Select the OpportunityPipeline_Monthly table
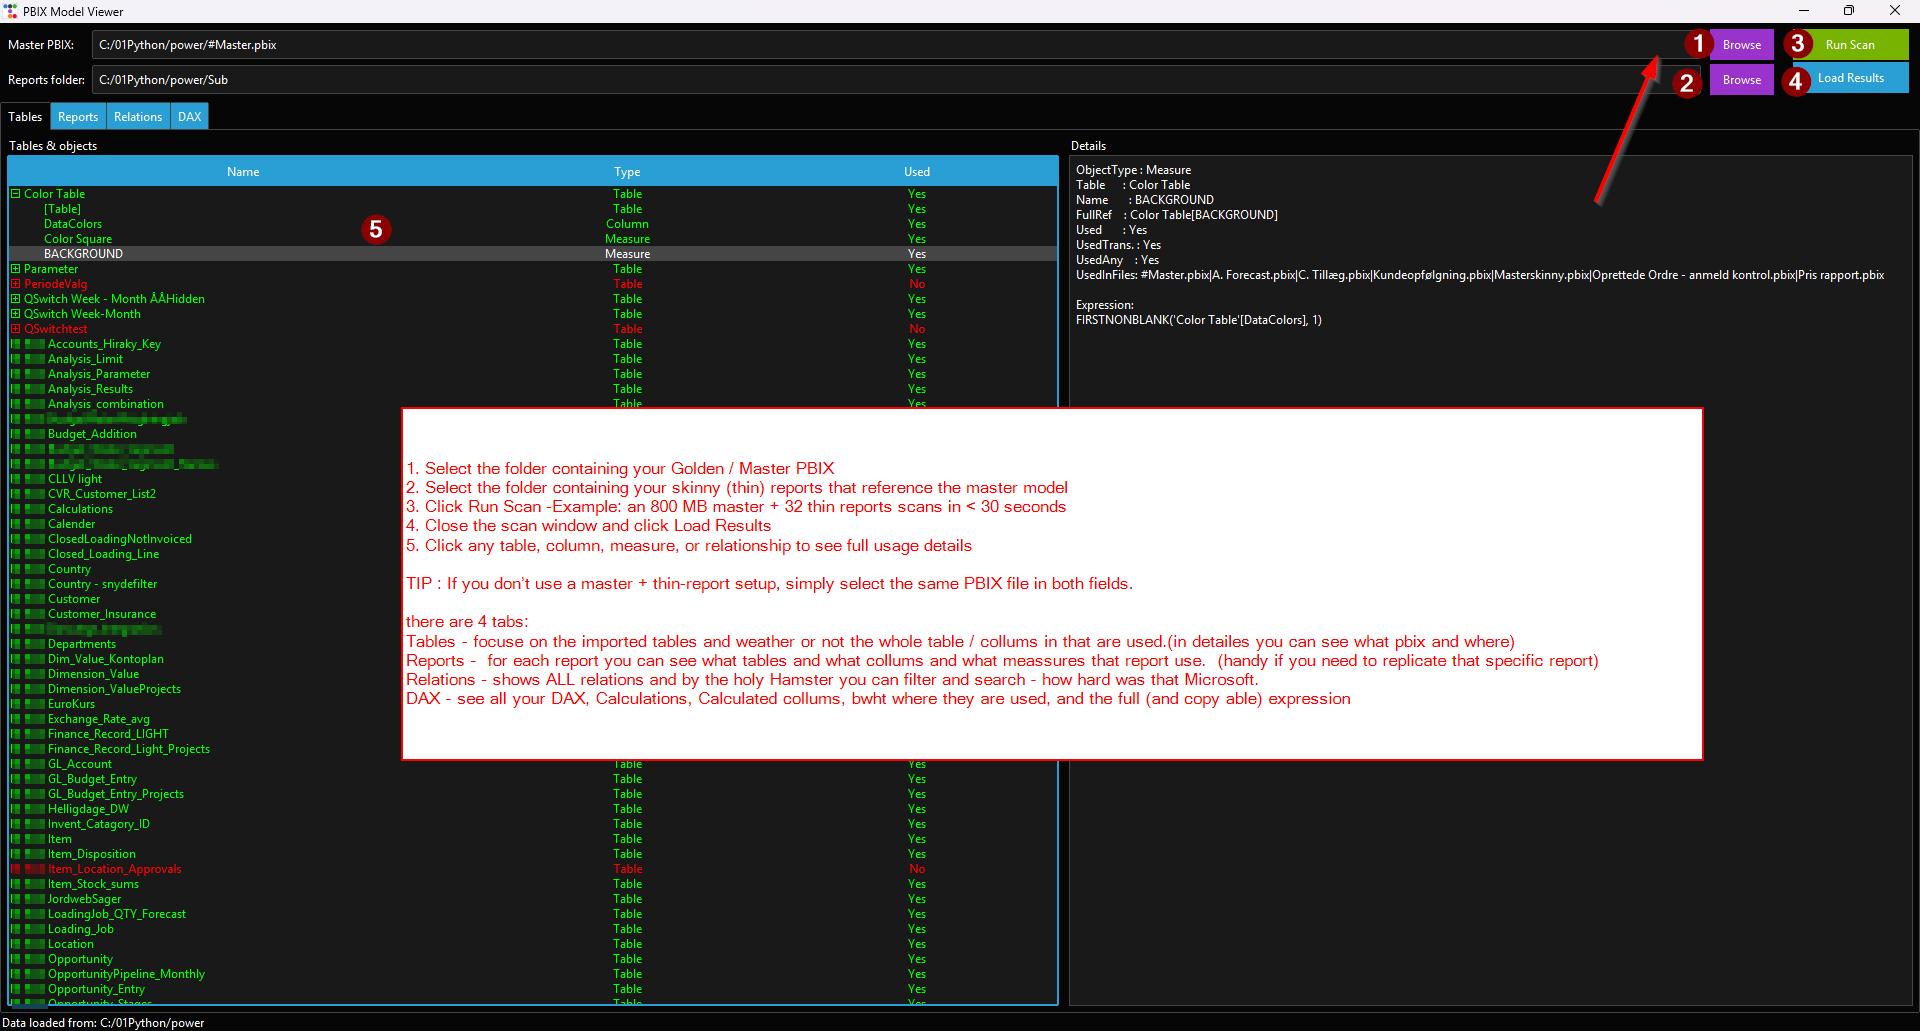The image size is (1920, 1031). [x=533, y=974]
